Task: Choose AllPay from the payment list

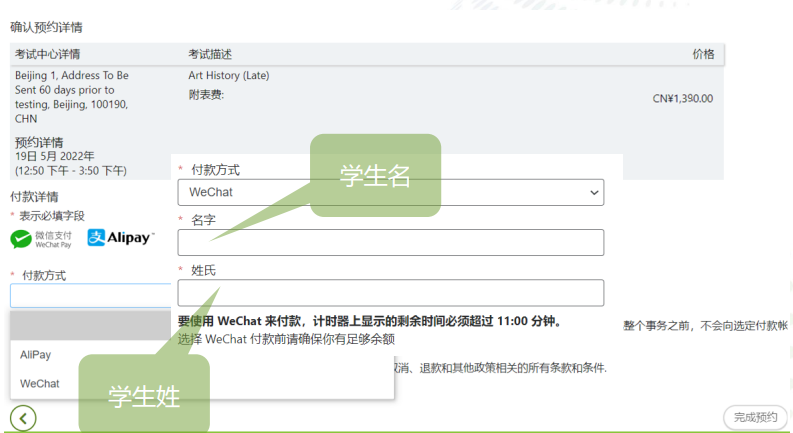Action: click(x=36, y=355)
